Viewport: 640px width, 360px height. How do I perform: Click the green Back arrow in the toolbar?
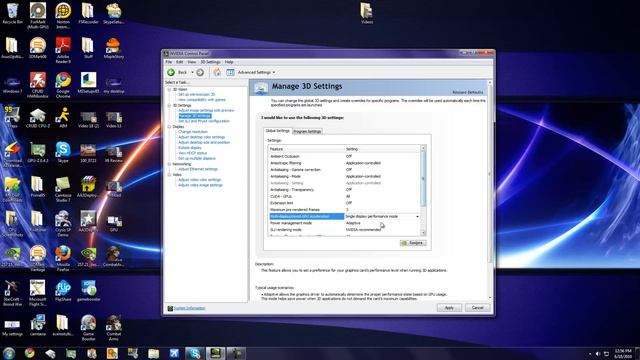(171, 72)
